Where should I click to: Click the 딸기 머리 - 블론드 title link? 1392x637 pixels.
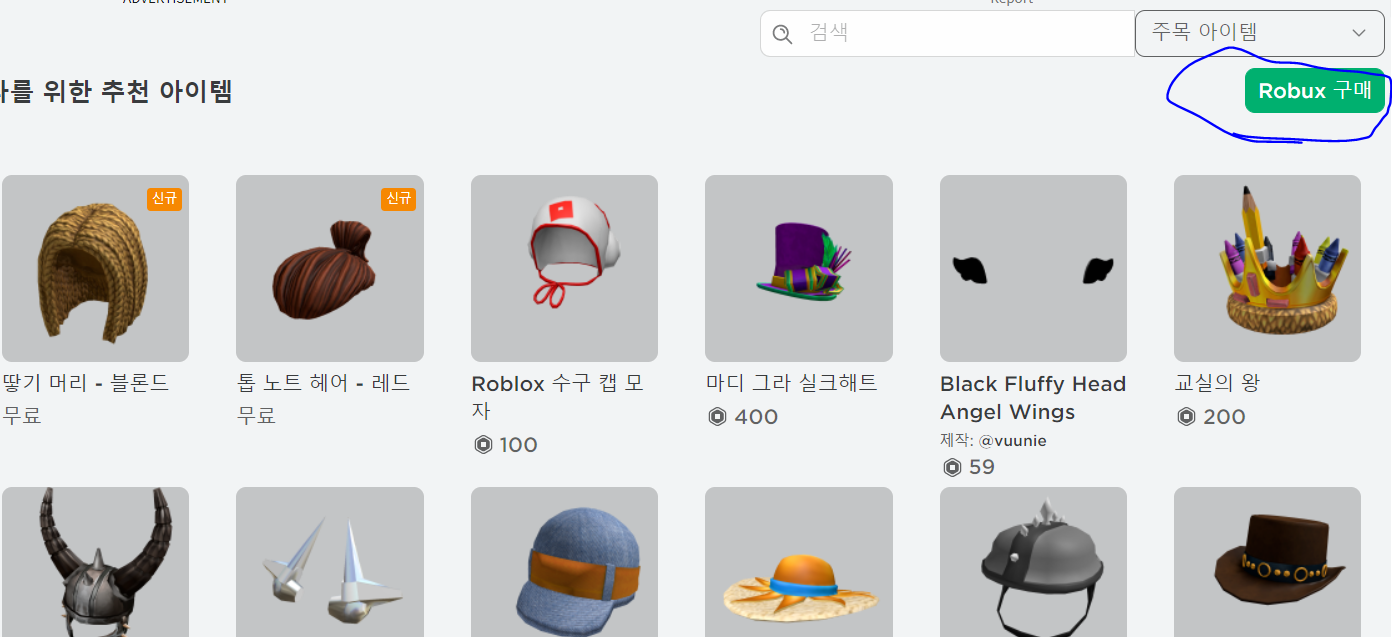(x=86, y=383)
